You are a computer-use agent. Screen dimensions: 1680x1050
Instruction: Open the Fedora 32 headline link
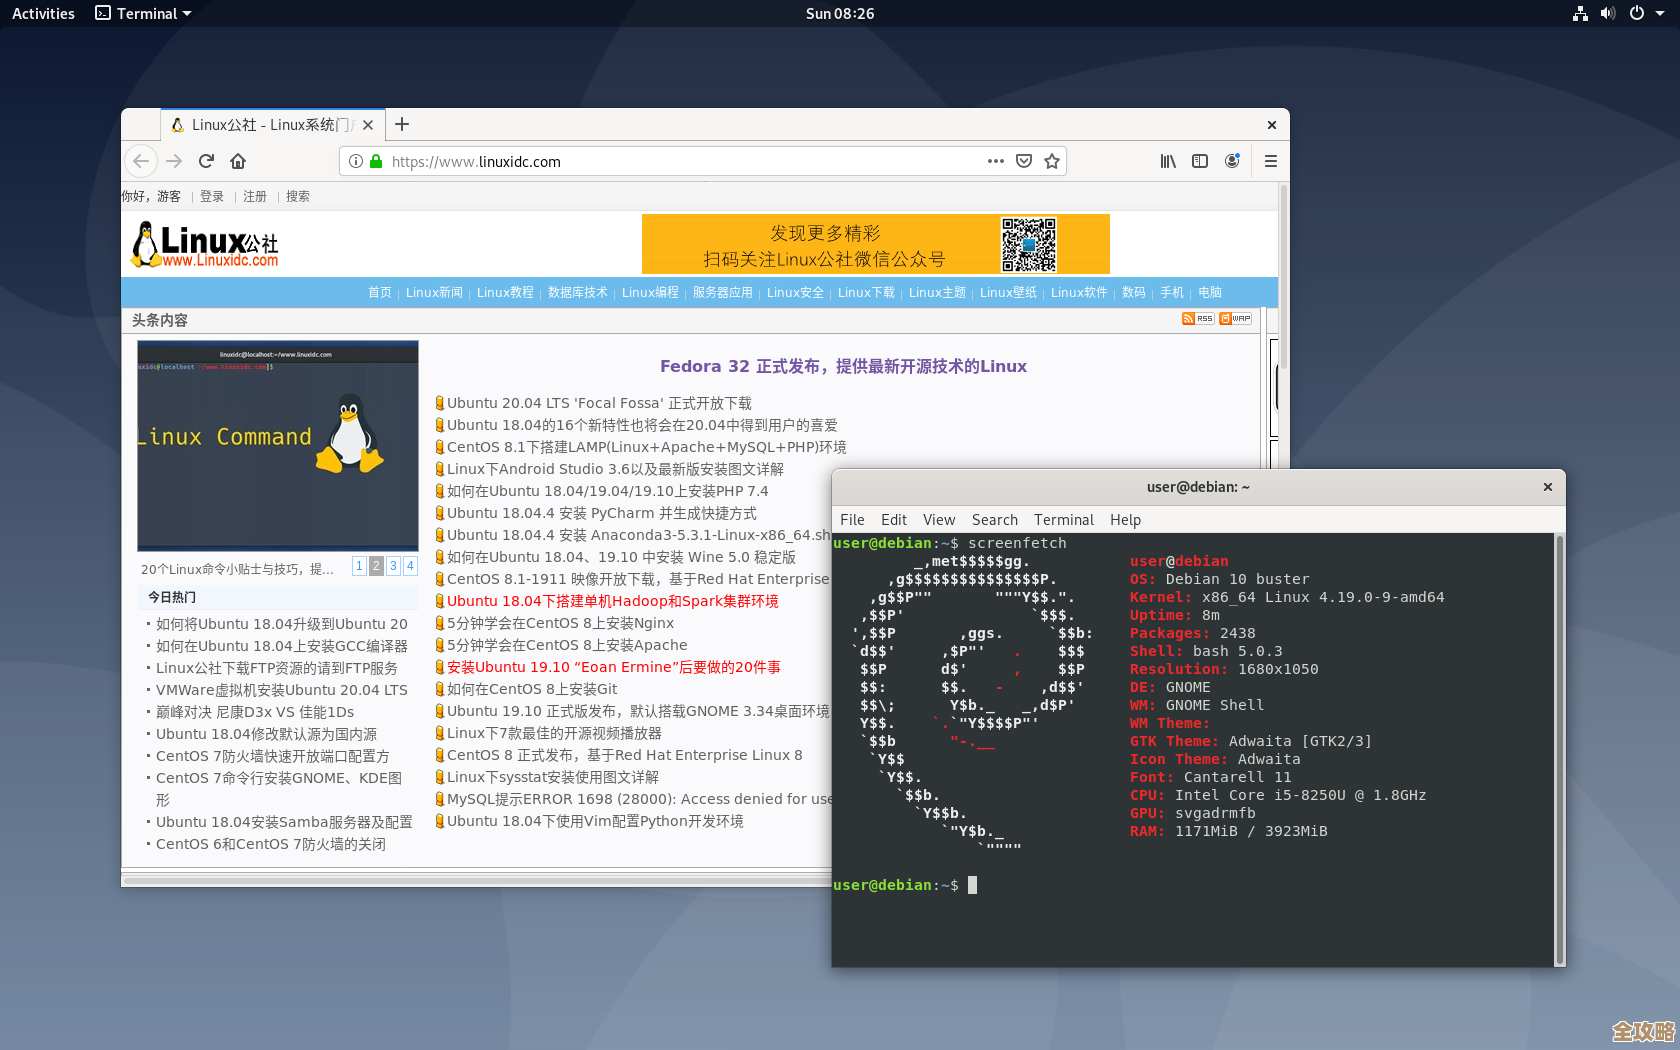(x=843, y=366)
